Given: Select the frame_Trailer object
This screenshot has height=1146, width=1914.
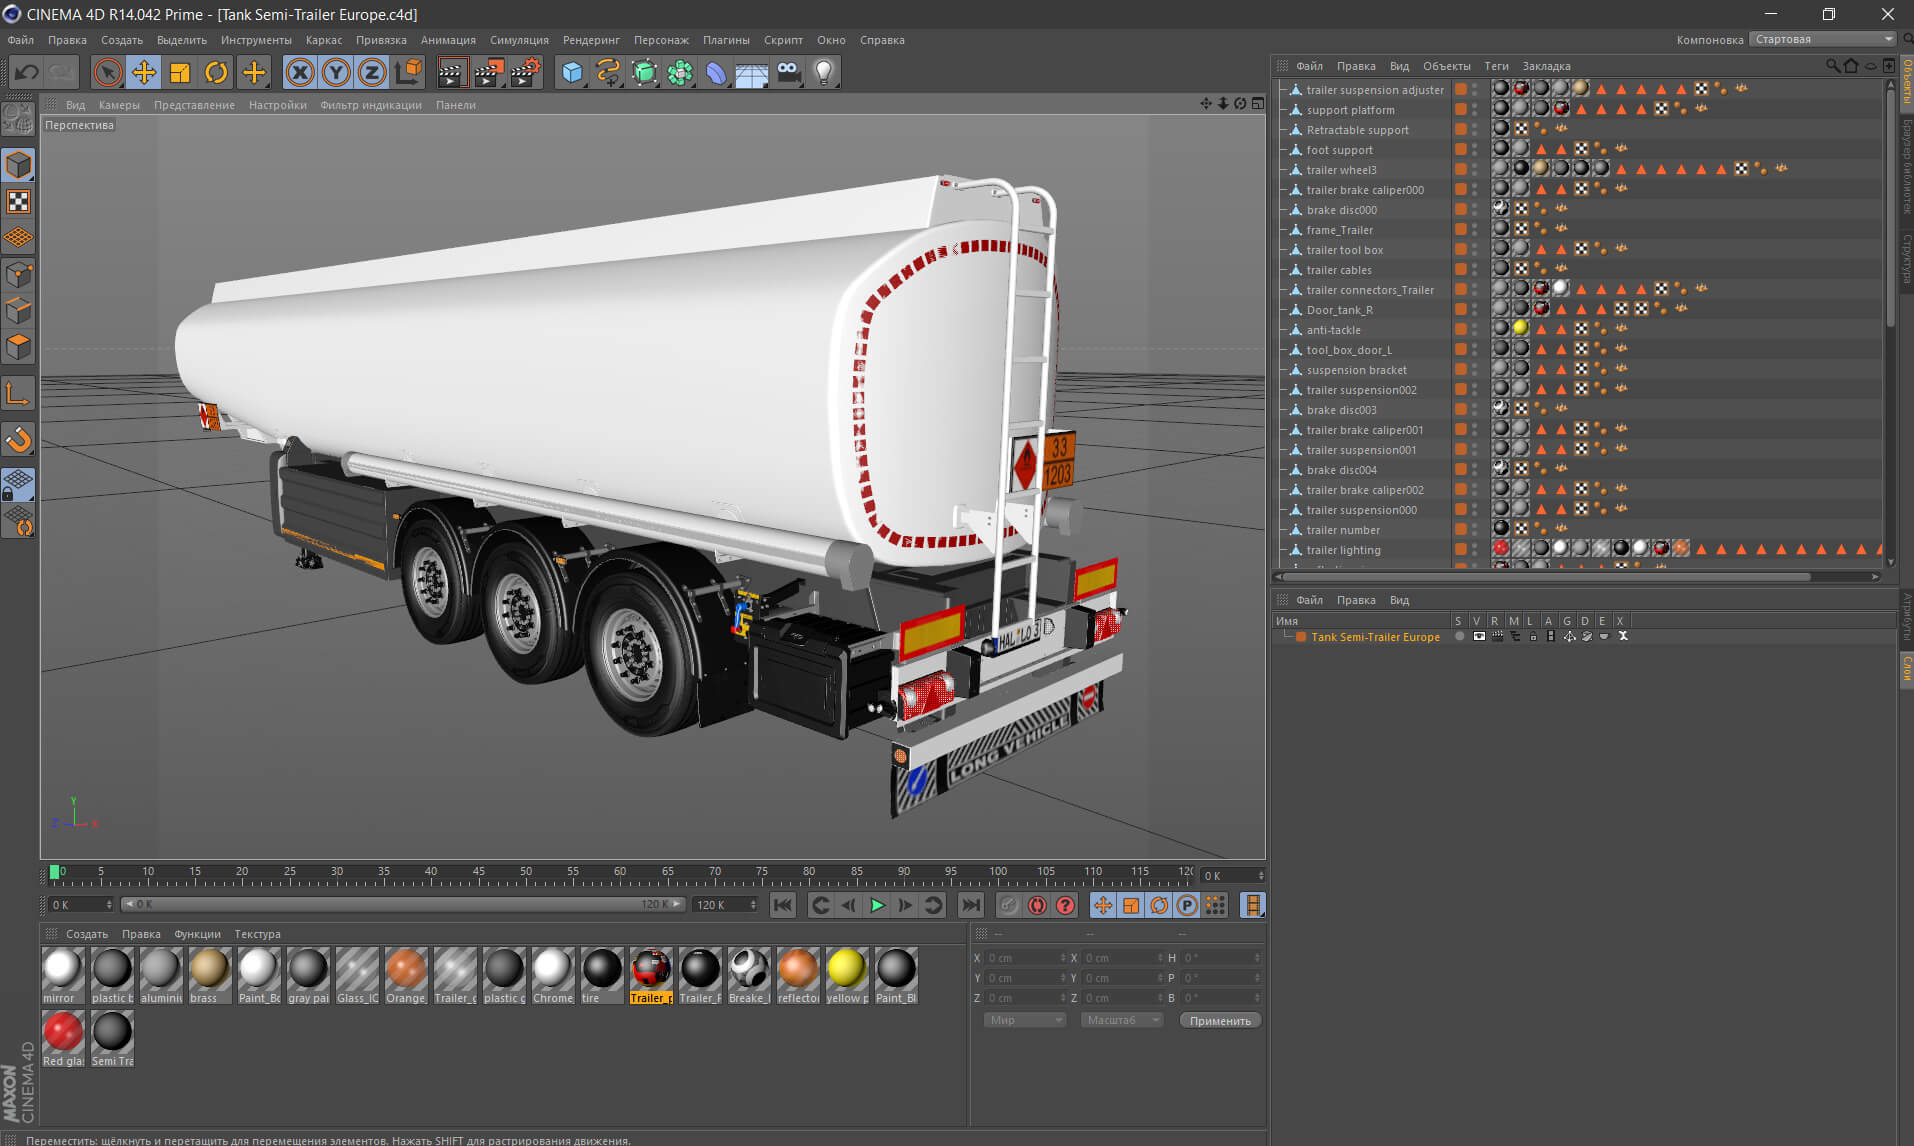Looking at the screenshot, I should (x=1339, y=230).
